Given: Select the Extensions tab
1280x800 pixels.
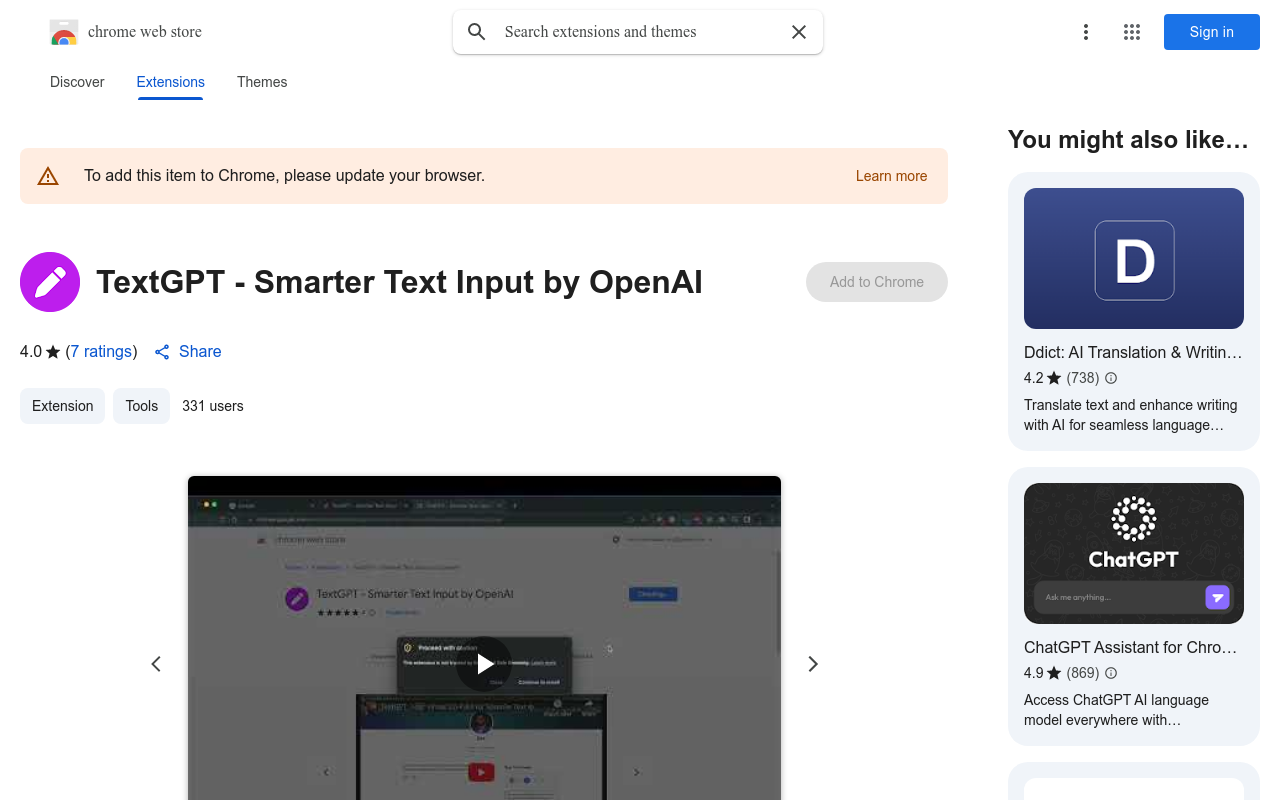Looking at the screenshot, I should (x=171, y=82).
